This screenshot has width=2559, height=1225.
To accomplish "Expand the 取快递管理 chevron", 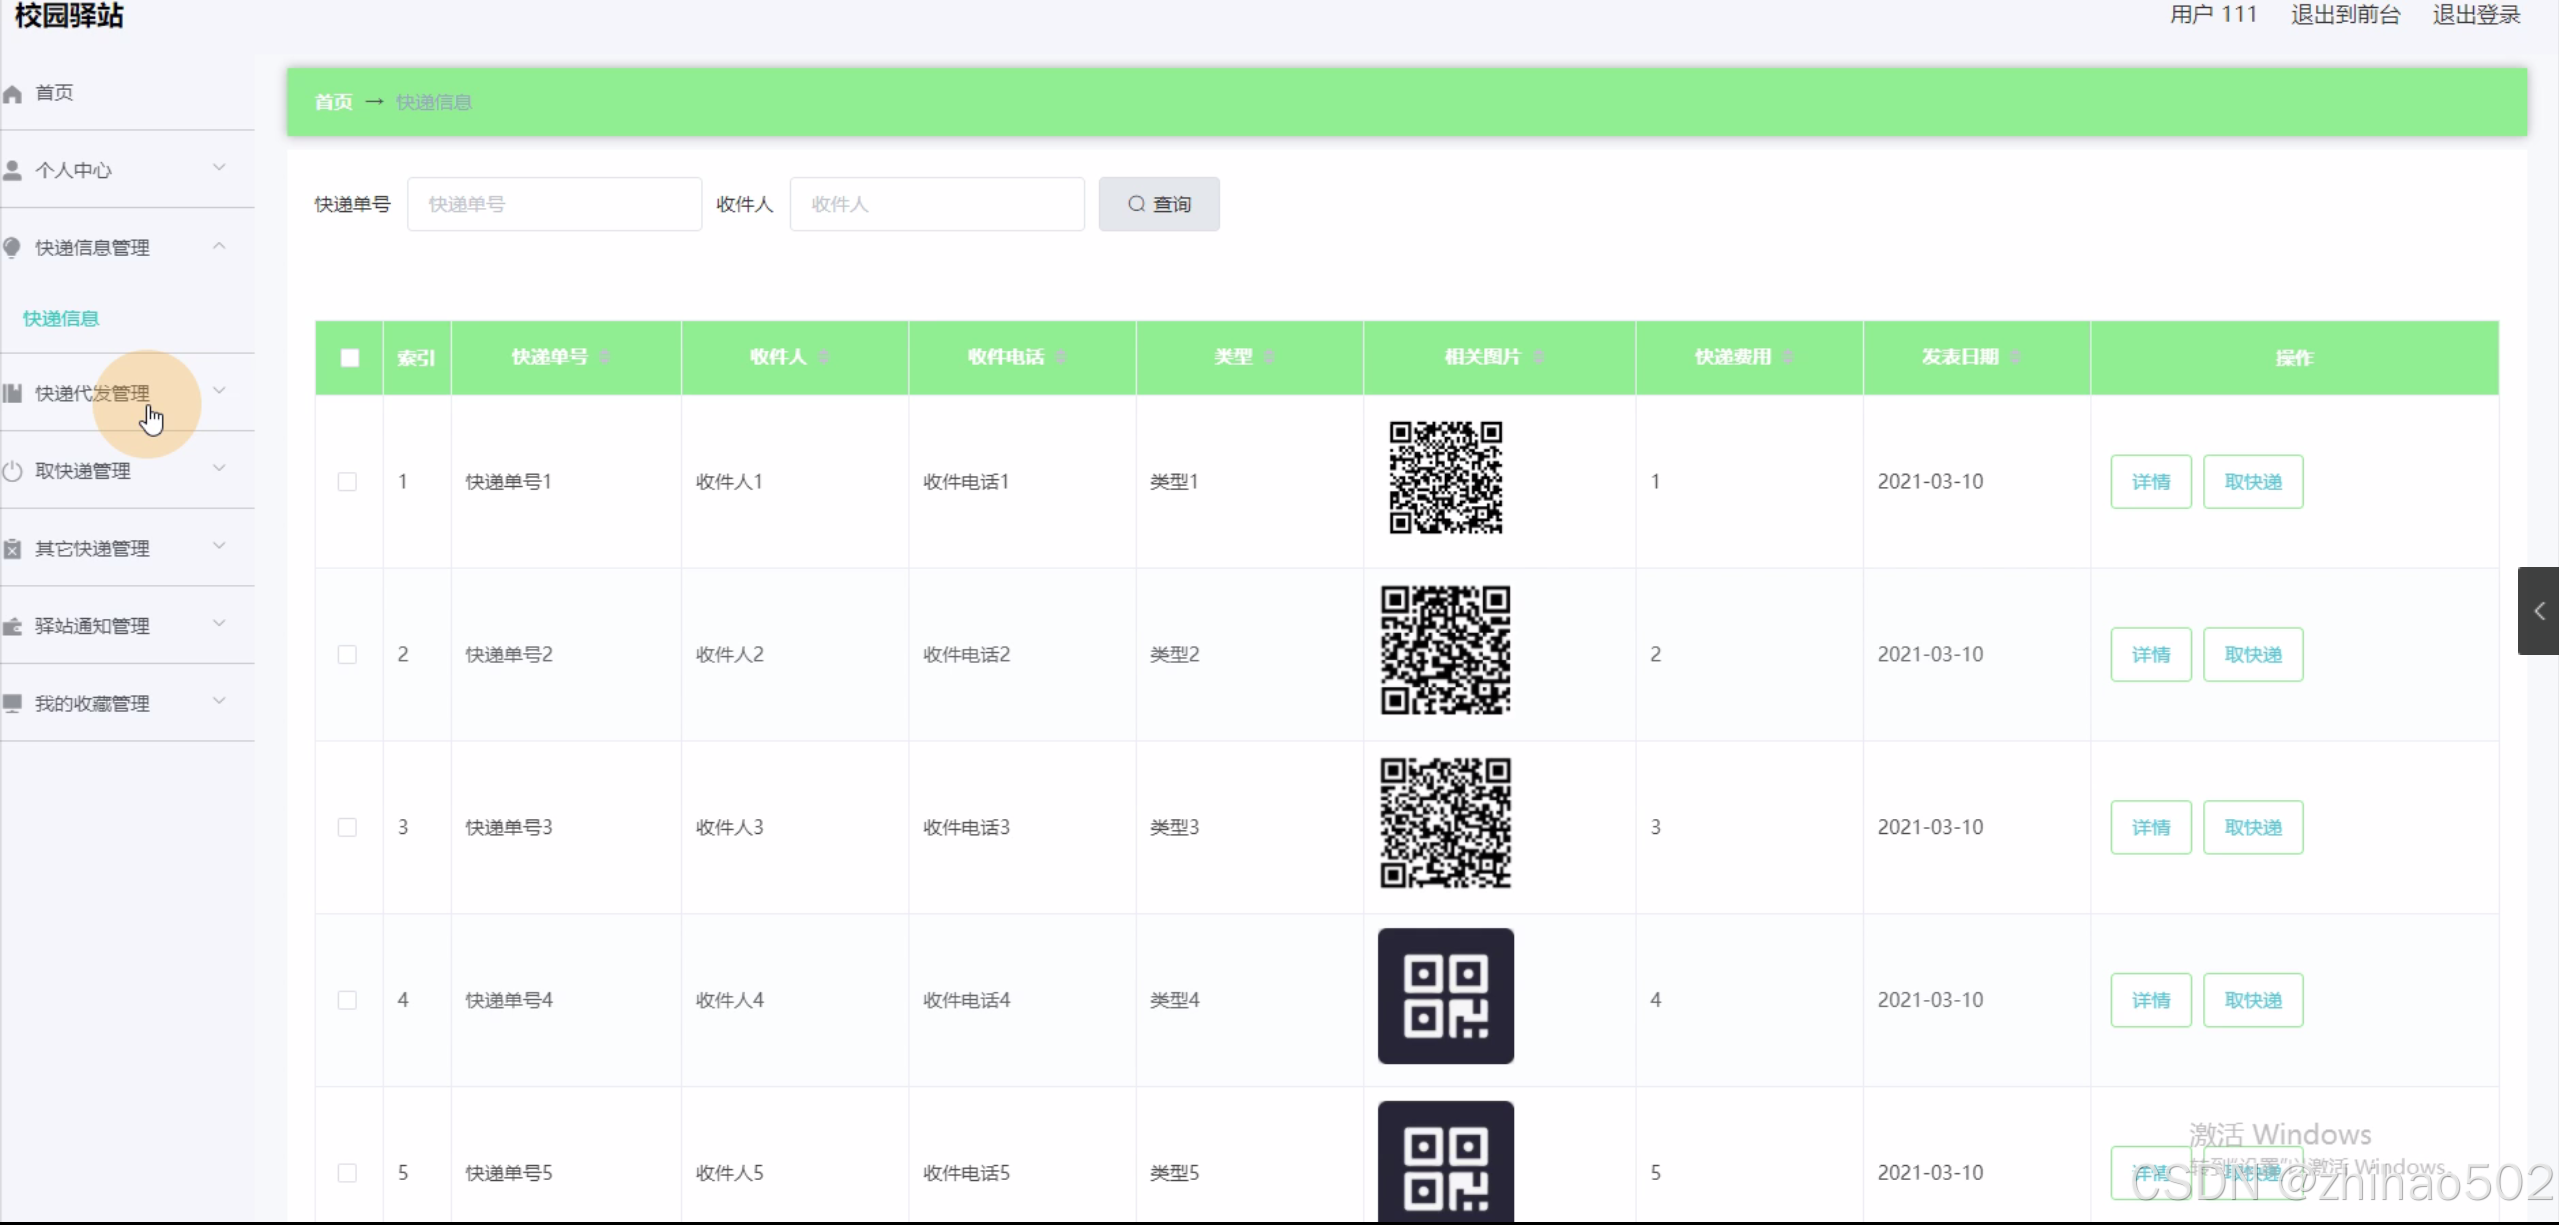I will click(219, 469).
